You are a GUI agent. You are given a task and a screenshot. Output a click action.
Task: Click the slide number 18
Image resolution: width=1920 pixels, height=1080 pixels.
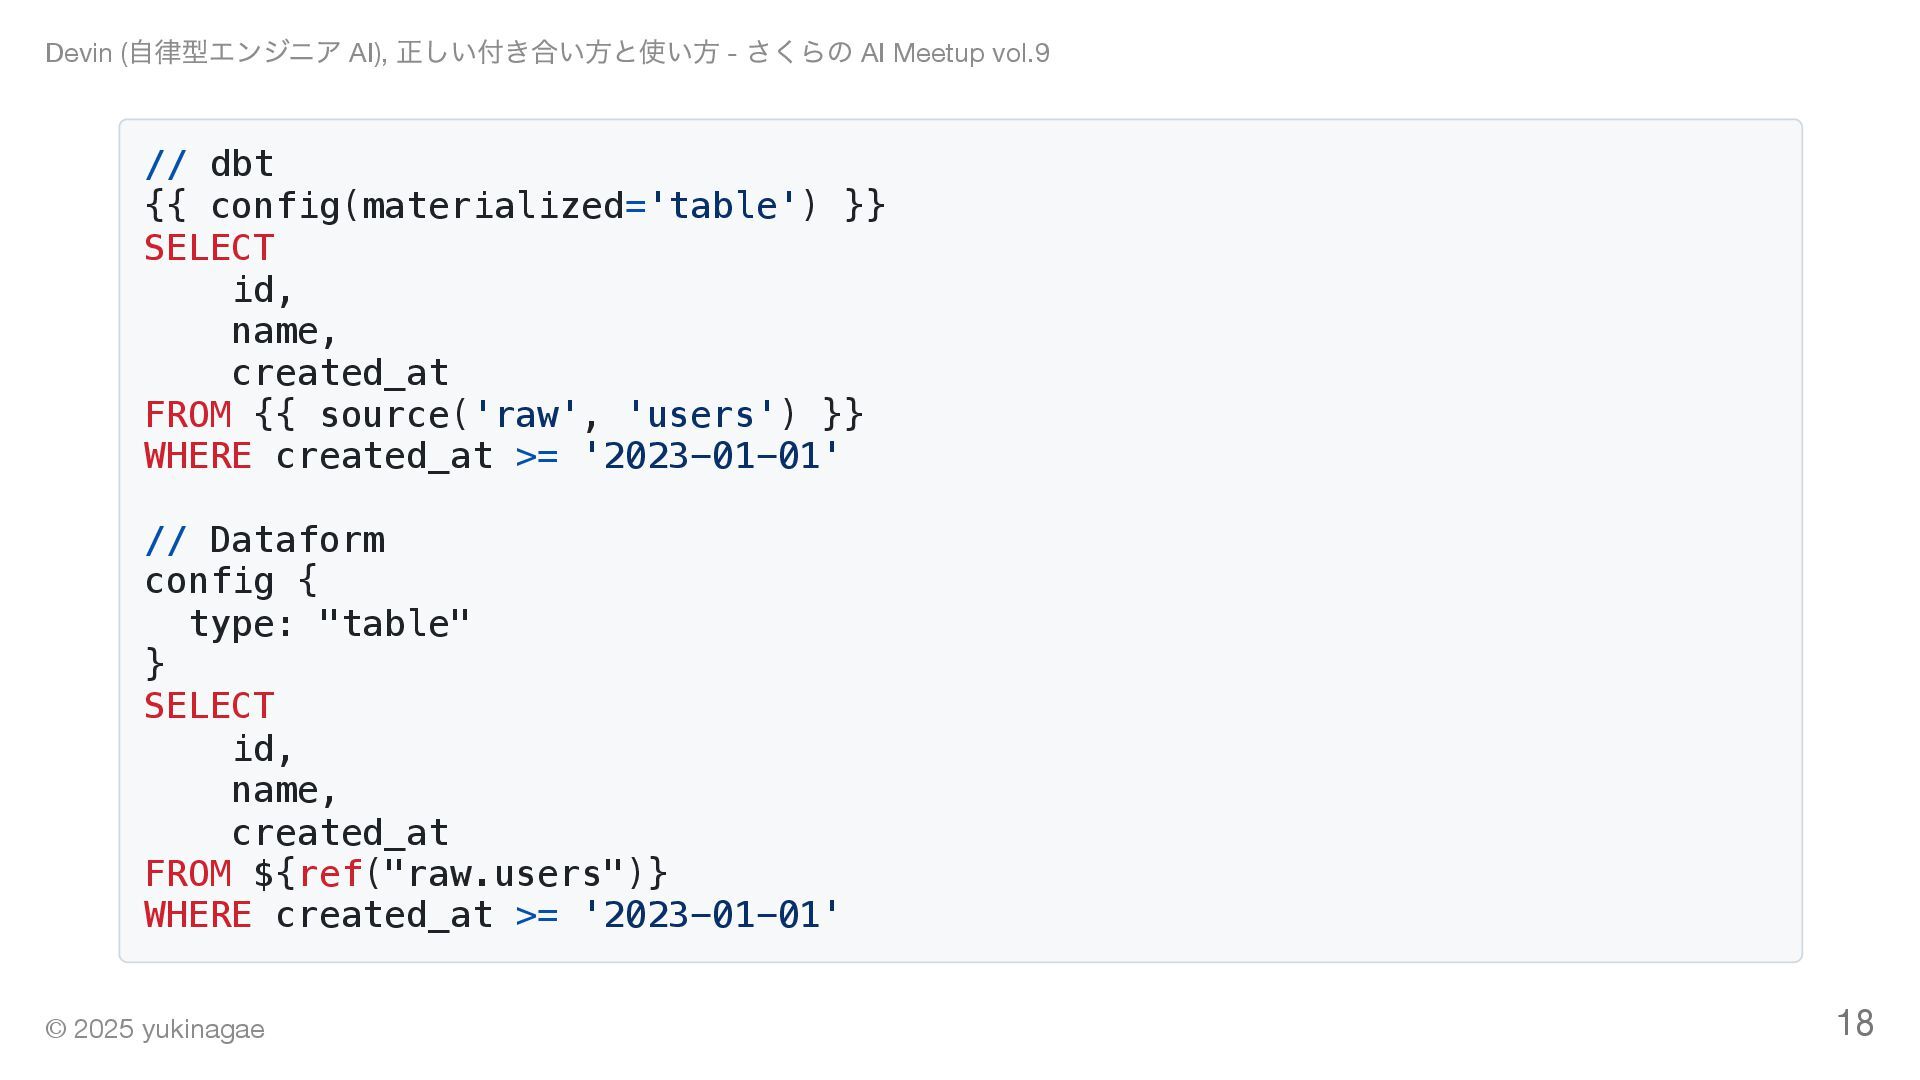(1855, 1023)
